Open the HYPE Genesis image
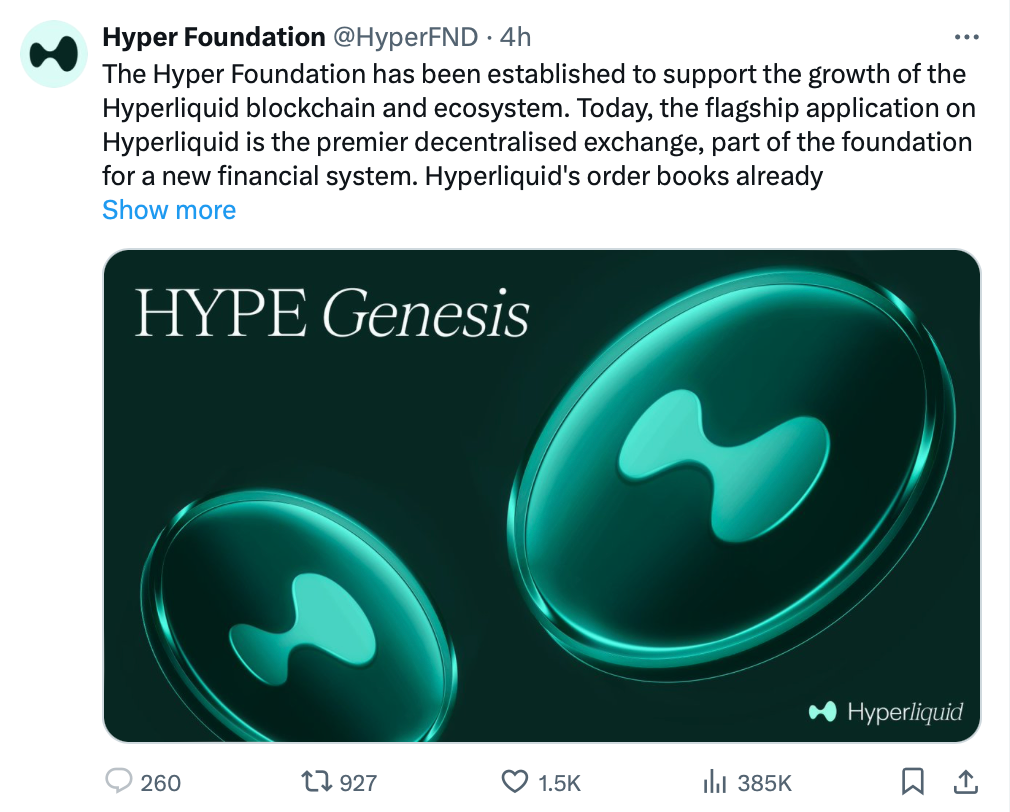This screenshot has width=1010, height=812. (x=542, y=496)
